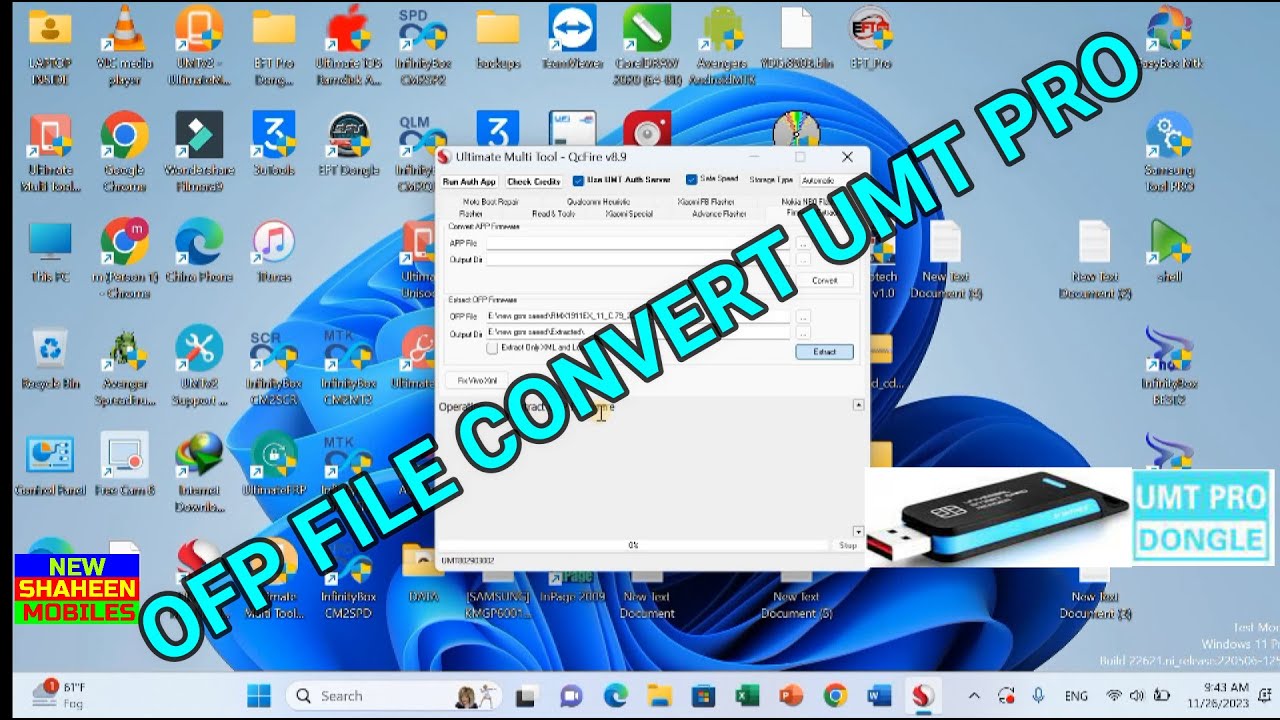Open the shell desktop shortcut
The height and width of the screenshot is (720, 1280).
tap(1169, 251)
